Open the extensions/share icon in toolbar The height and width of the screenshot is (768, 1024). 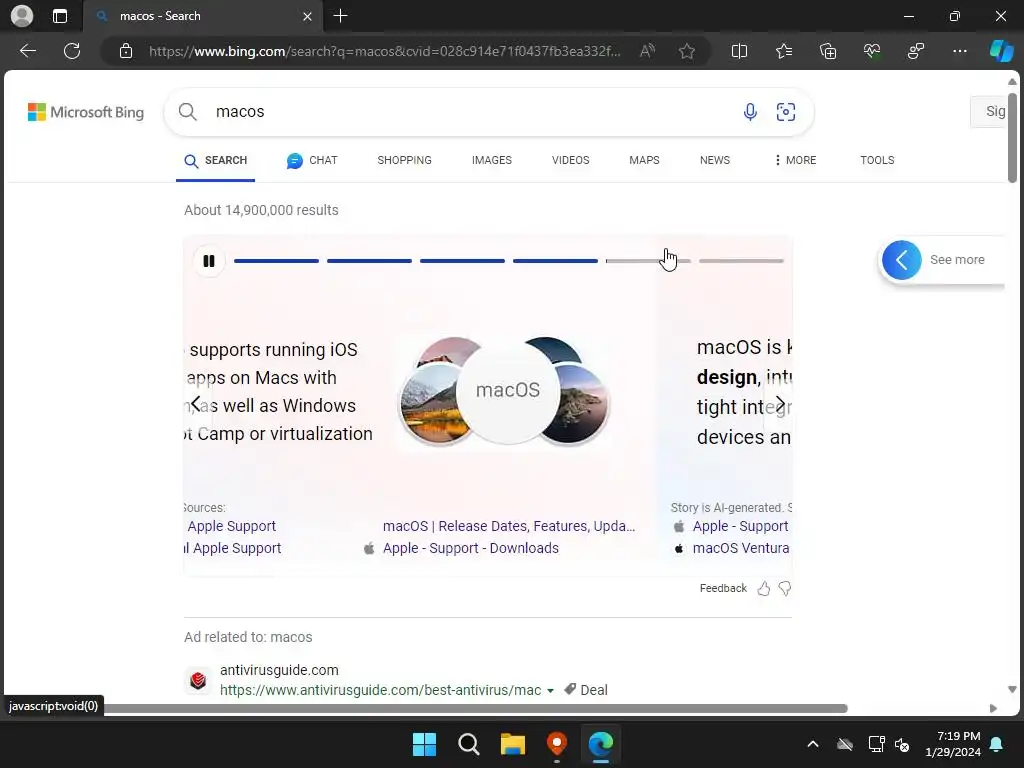point(916,51)
